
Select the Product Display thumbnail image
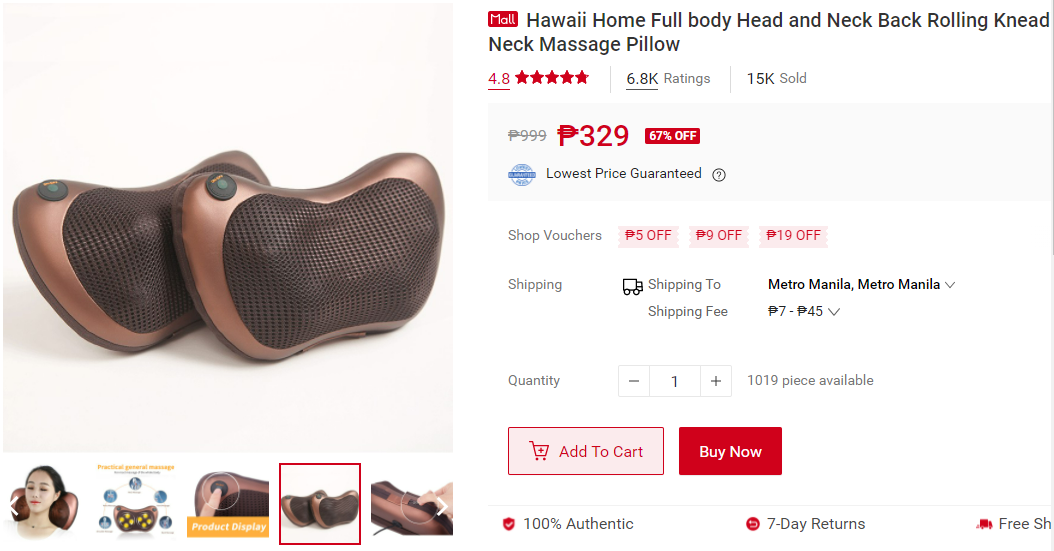pyautogui.click(x=229, y=504)
